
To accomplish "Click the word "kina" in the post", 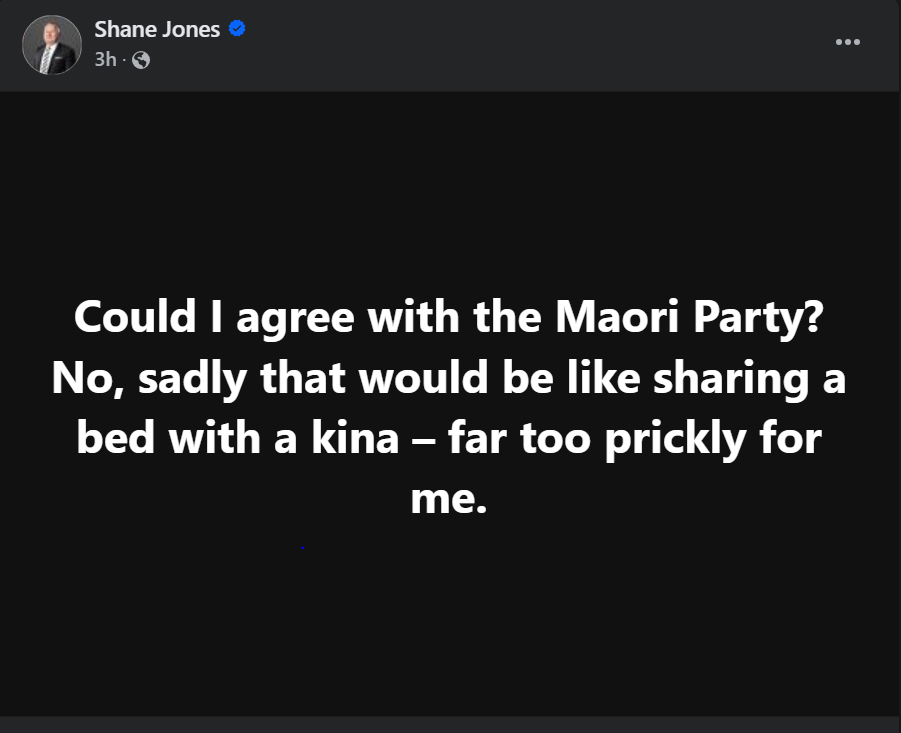I will coord(355,437).
